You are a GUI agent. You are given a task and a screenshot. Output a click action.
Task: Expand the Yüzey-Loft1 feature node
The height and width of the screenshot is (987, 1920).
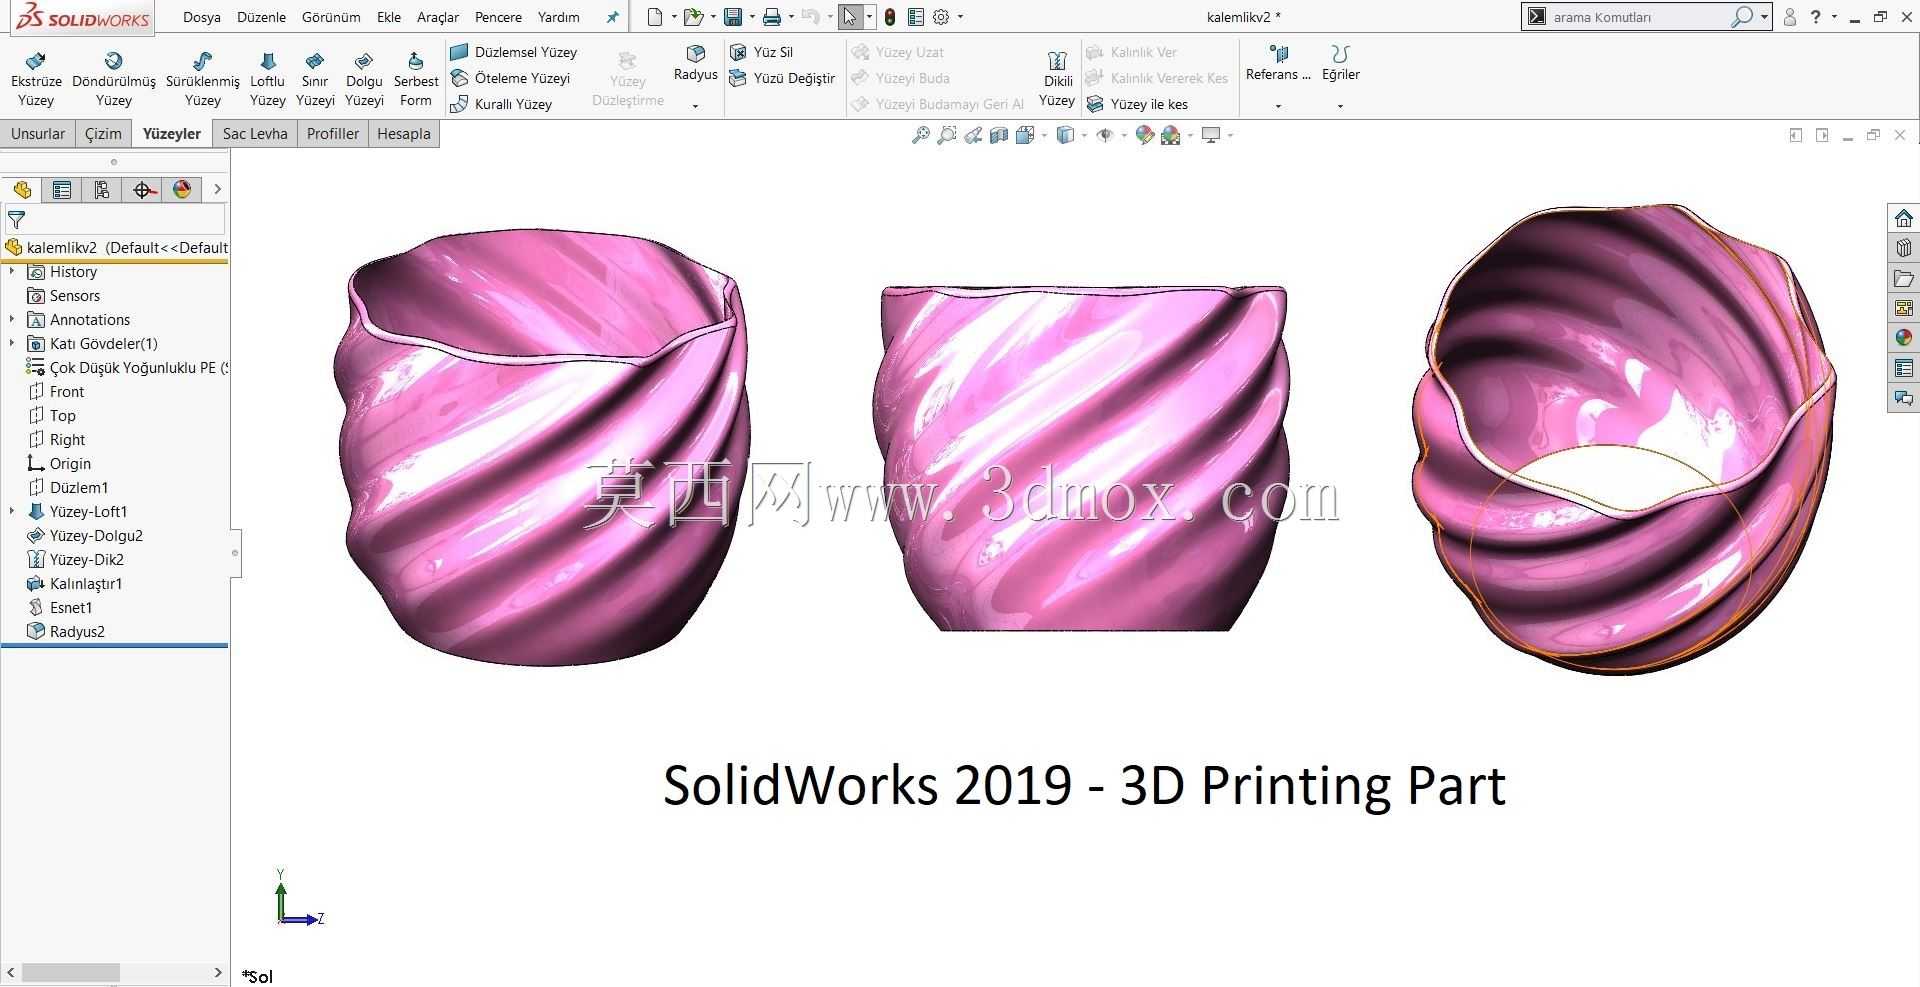[x=12, y=512]
